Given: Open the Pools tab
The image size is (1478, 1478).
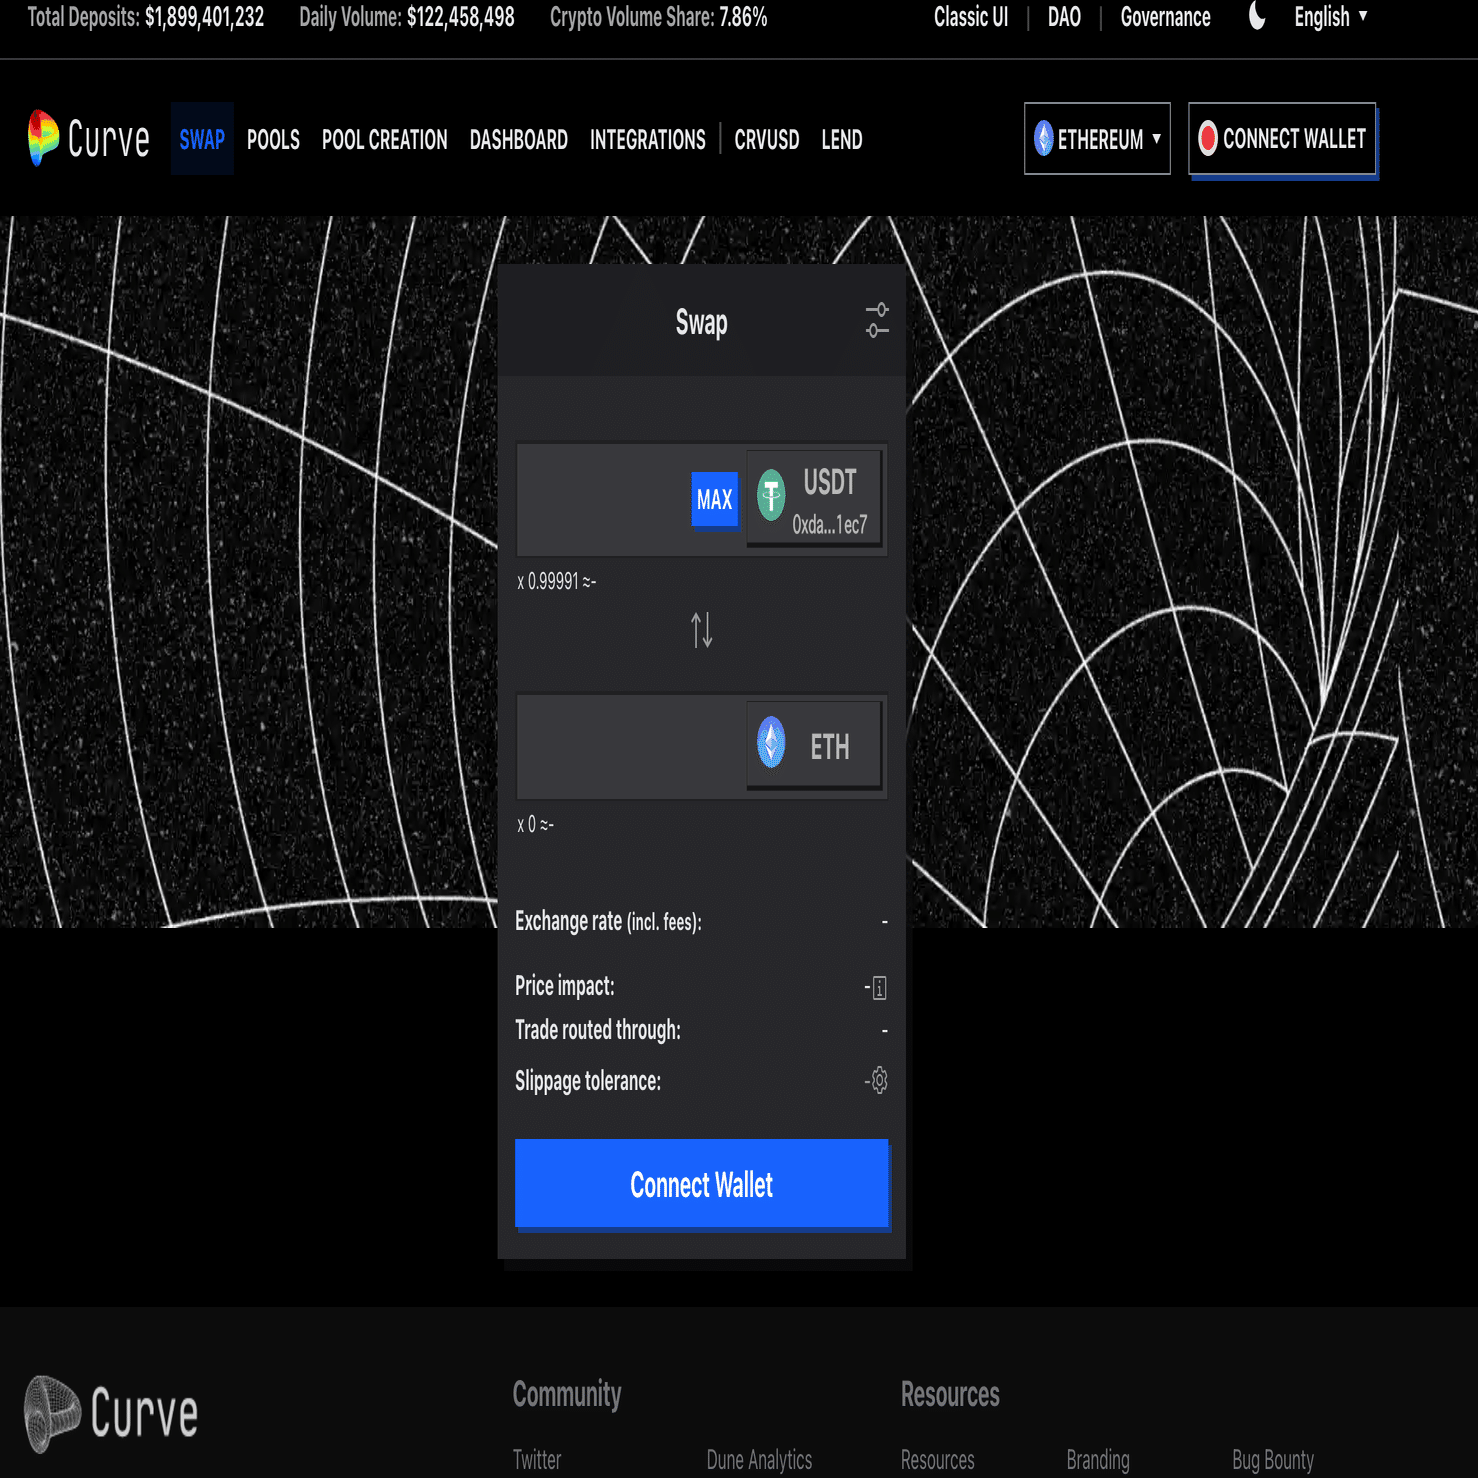Looking at the screenshot, I should click(273, 139).
